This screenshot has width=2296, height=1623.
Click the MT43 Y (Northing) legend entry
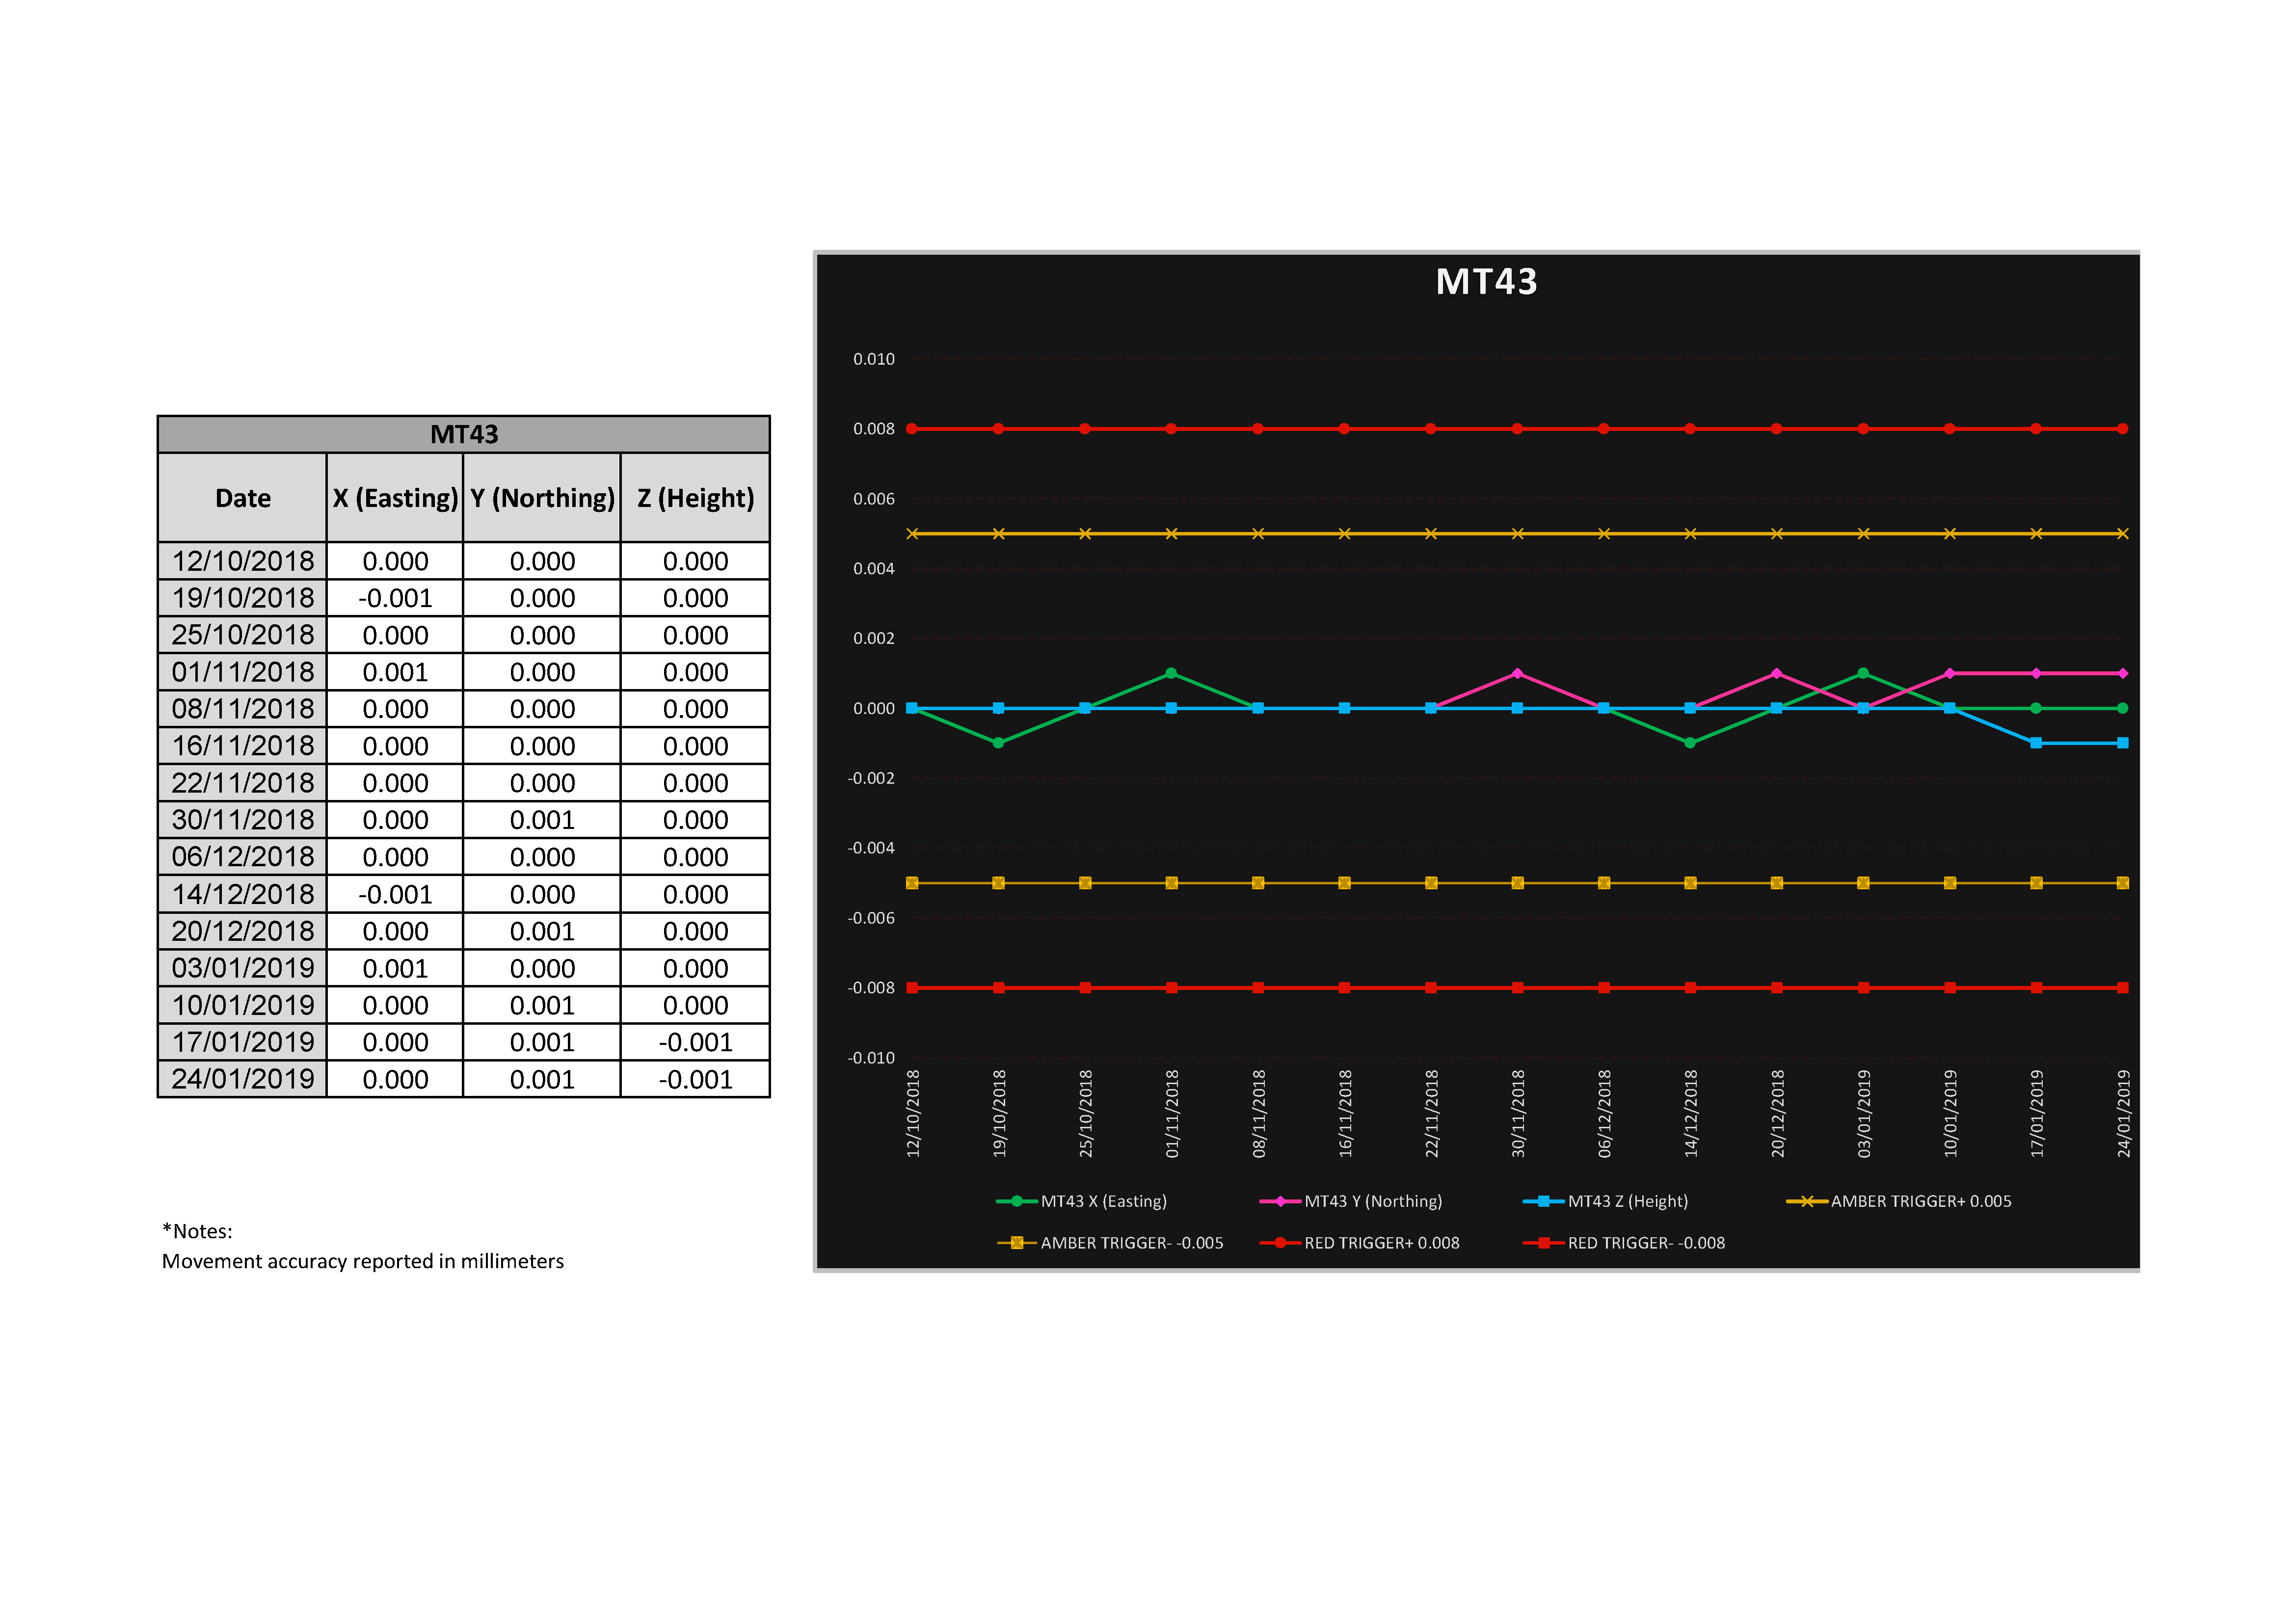pyautogui.click(x=1351, y=1201)
